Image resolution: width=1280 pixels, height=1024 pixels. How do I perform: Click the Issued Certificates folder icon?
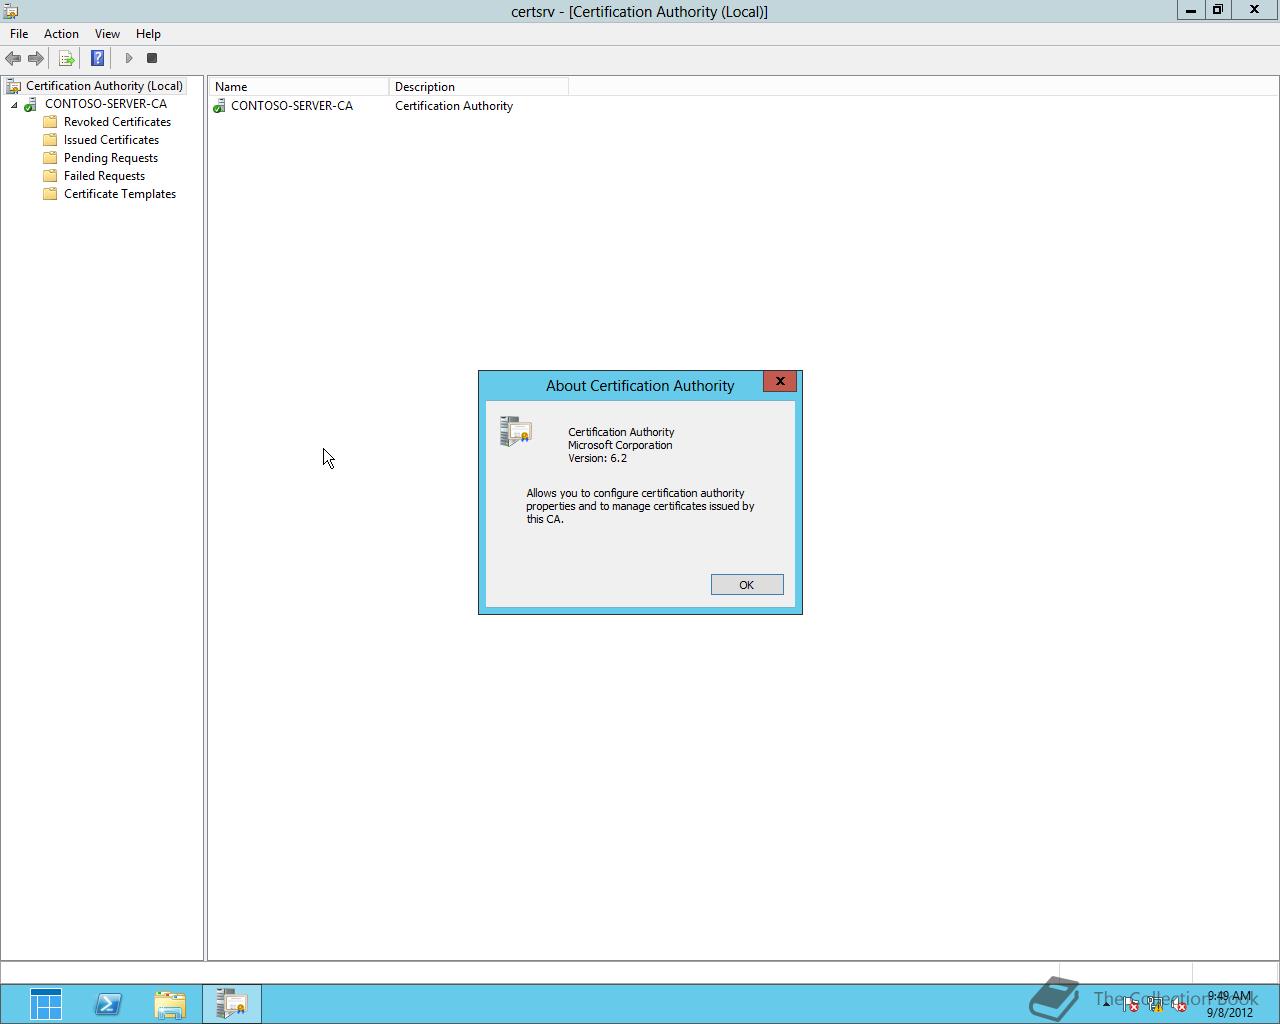50,140
